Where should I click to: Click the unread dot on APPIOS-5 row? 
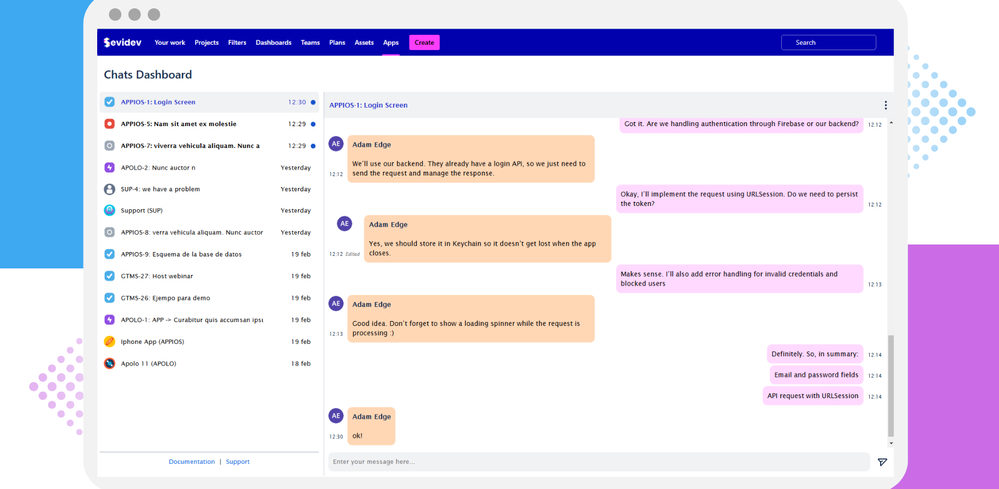tap(313, 124)
